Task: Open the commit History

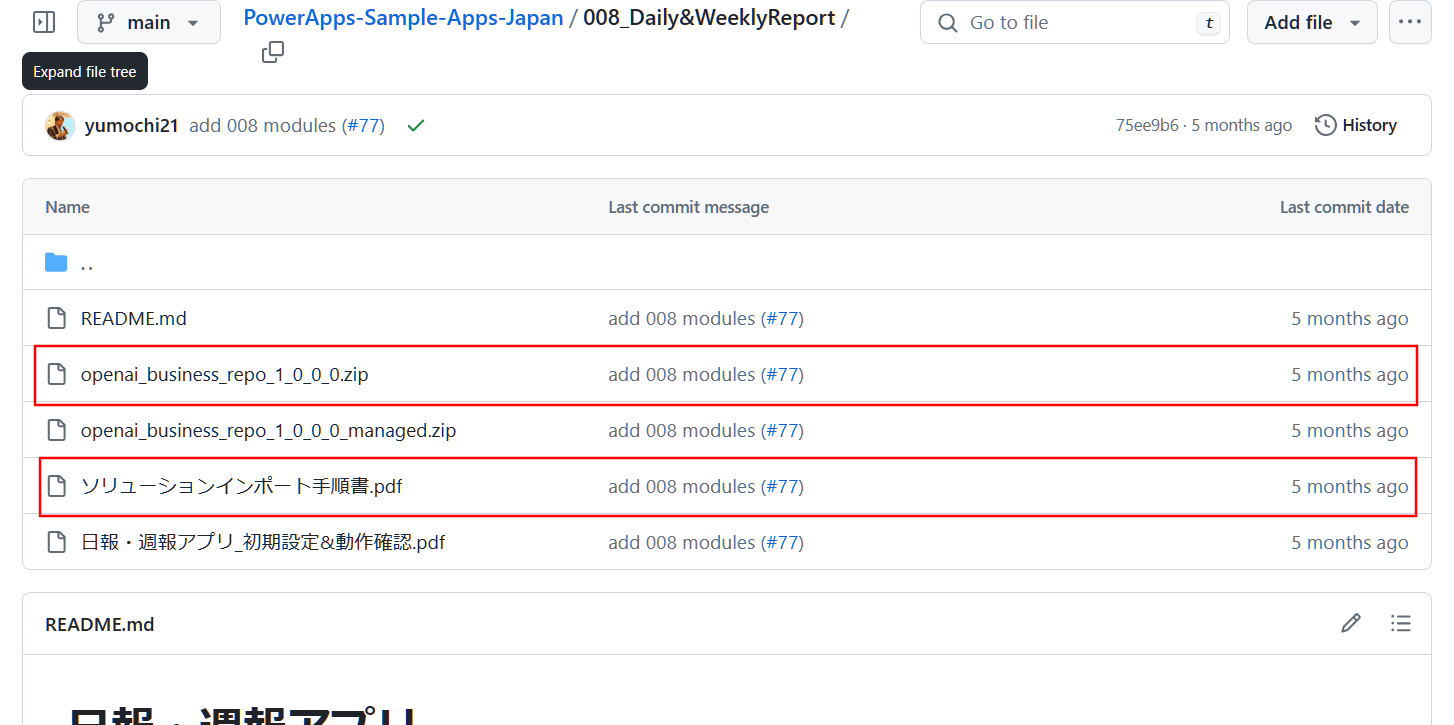Action: [x=1356, y=126]
